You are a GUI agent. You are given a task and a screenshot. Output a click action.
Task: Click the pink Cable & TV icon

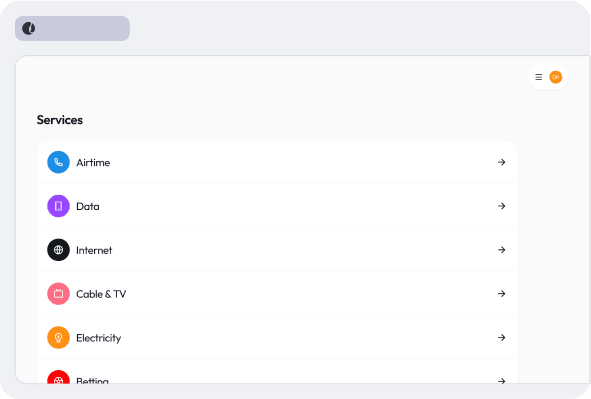[x=58, y=294]
